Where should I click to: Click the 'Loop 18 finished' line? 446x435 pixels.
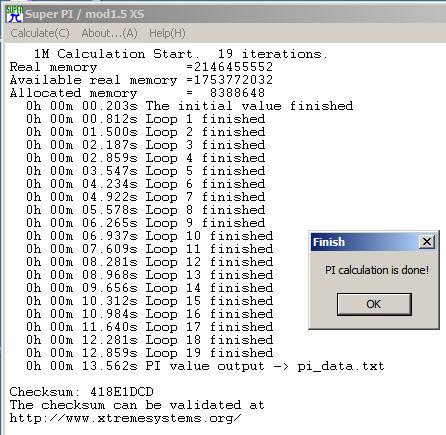point(150,340)
